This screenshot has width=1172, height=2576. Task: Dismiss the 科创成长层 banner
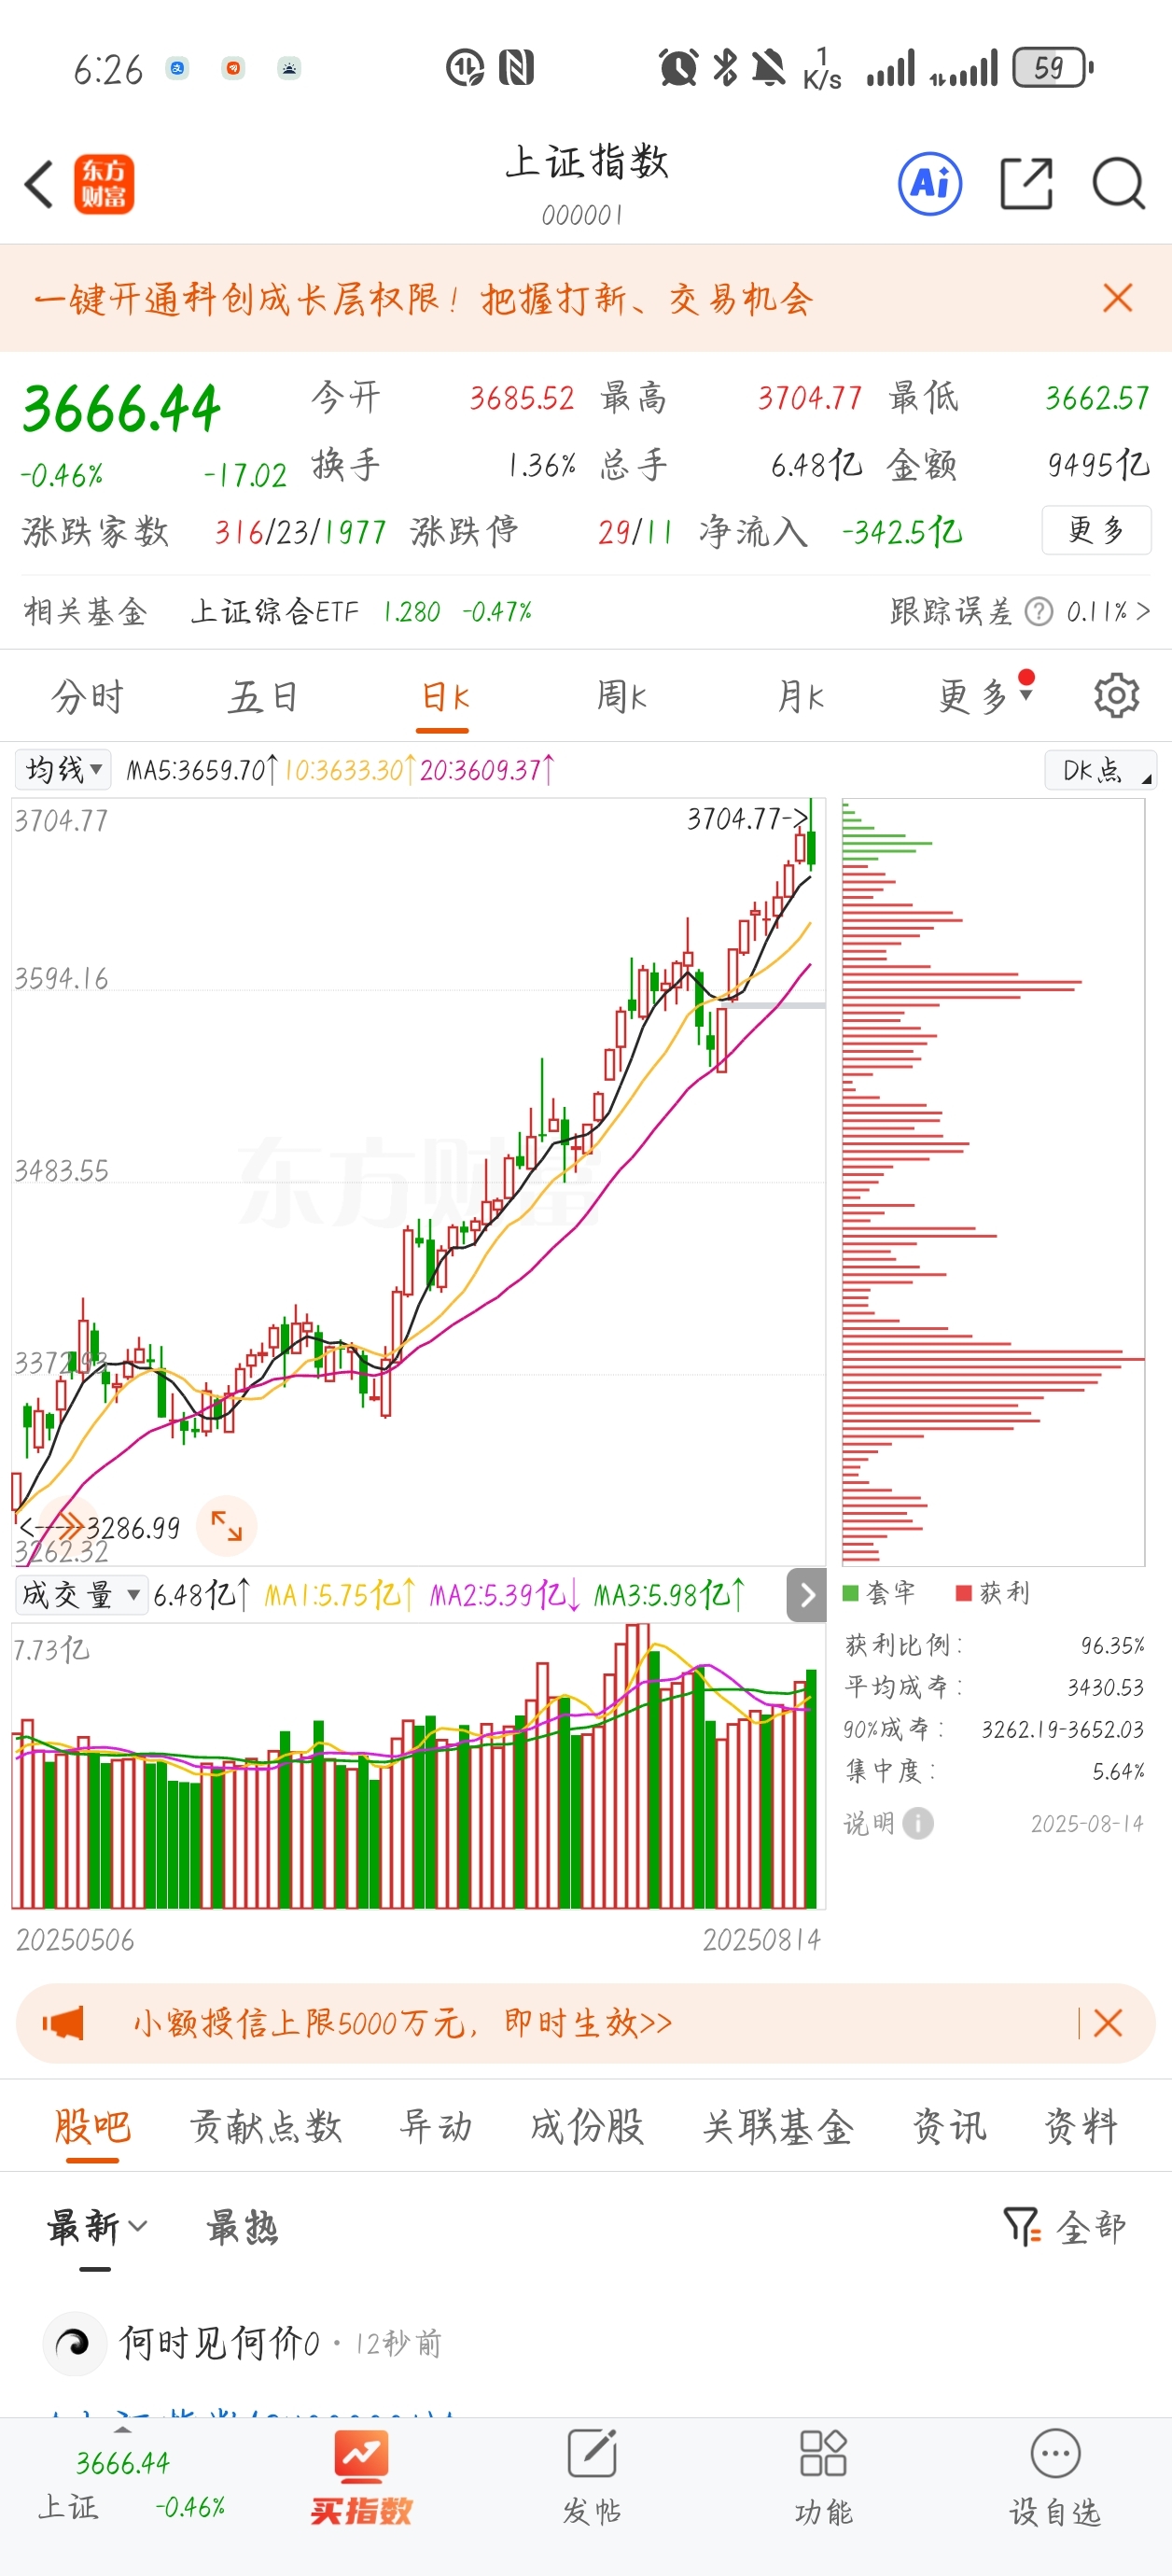click(1117, 298)
